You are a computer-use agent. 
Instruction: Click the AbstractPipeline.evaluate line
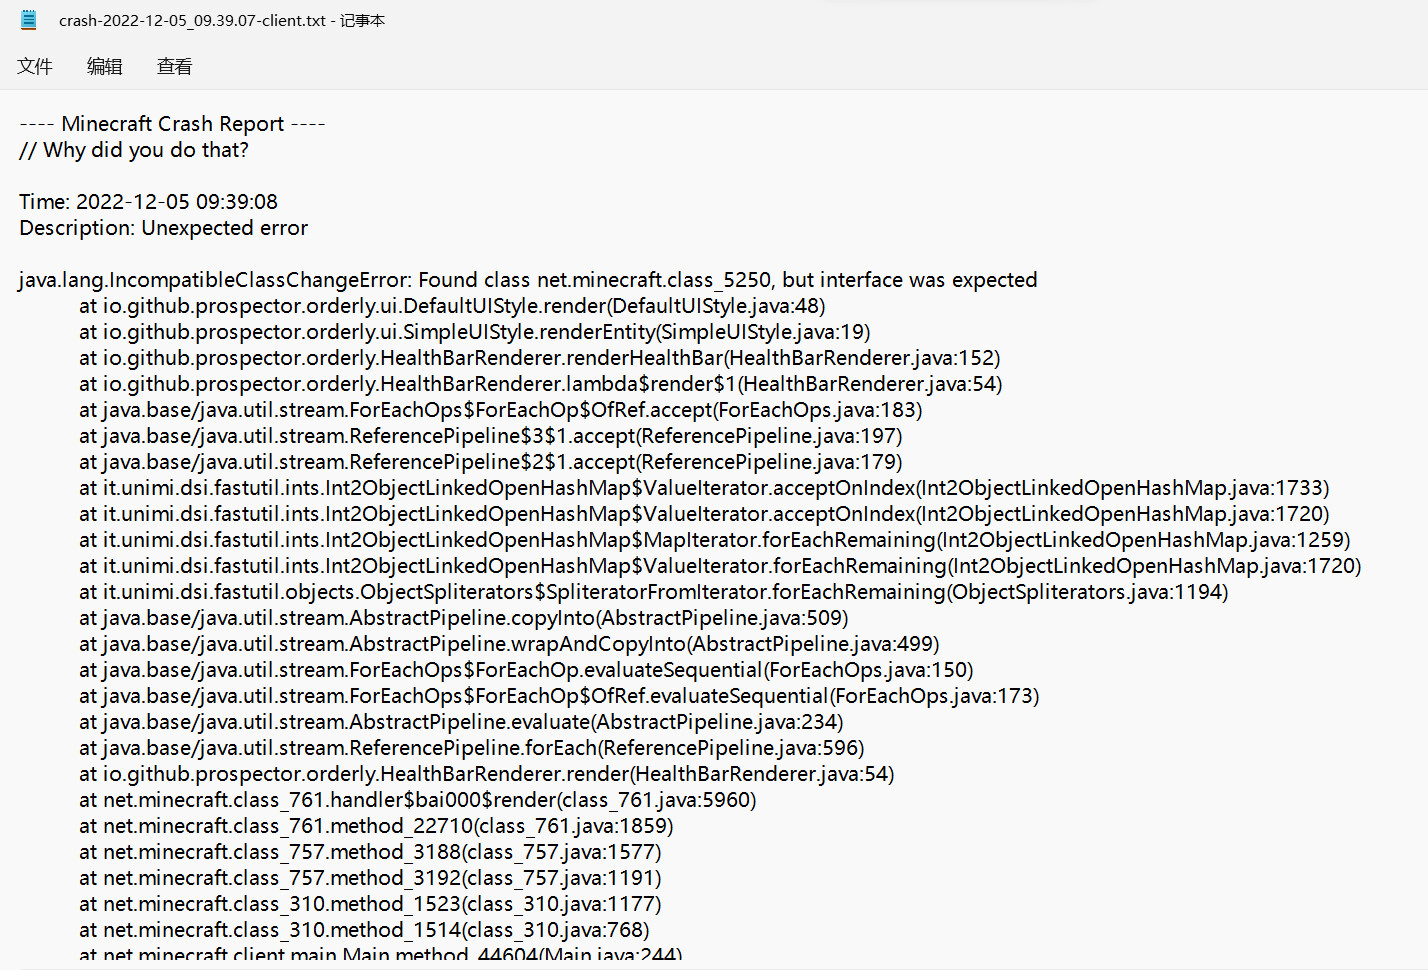point(461,722)
